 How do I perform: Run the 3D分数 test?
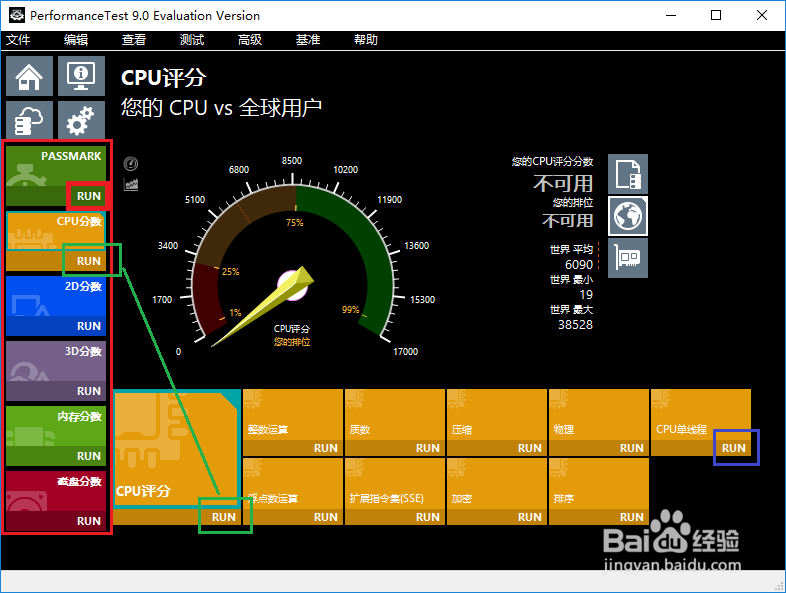[x=89, y=391]
